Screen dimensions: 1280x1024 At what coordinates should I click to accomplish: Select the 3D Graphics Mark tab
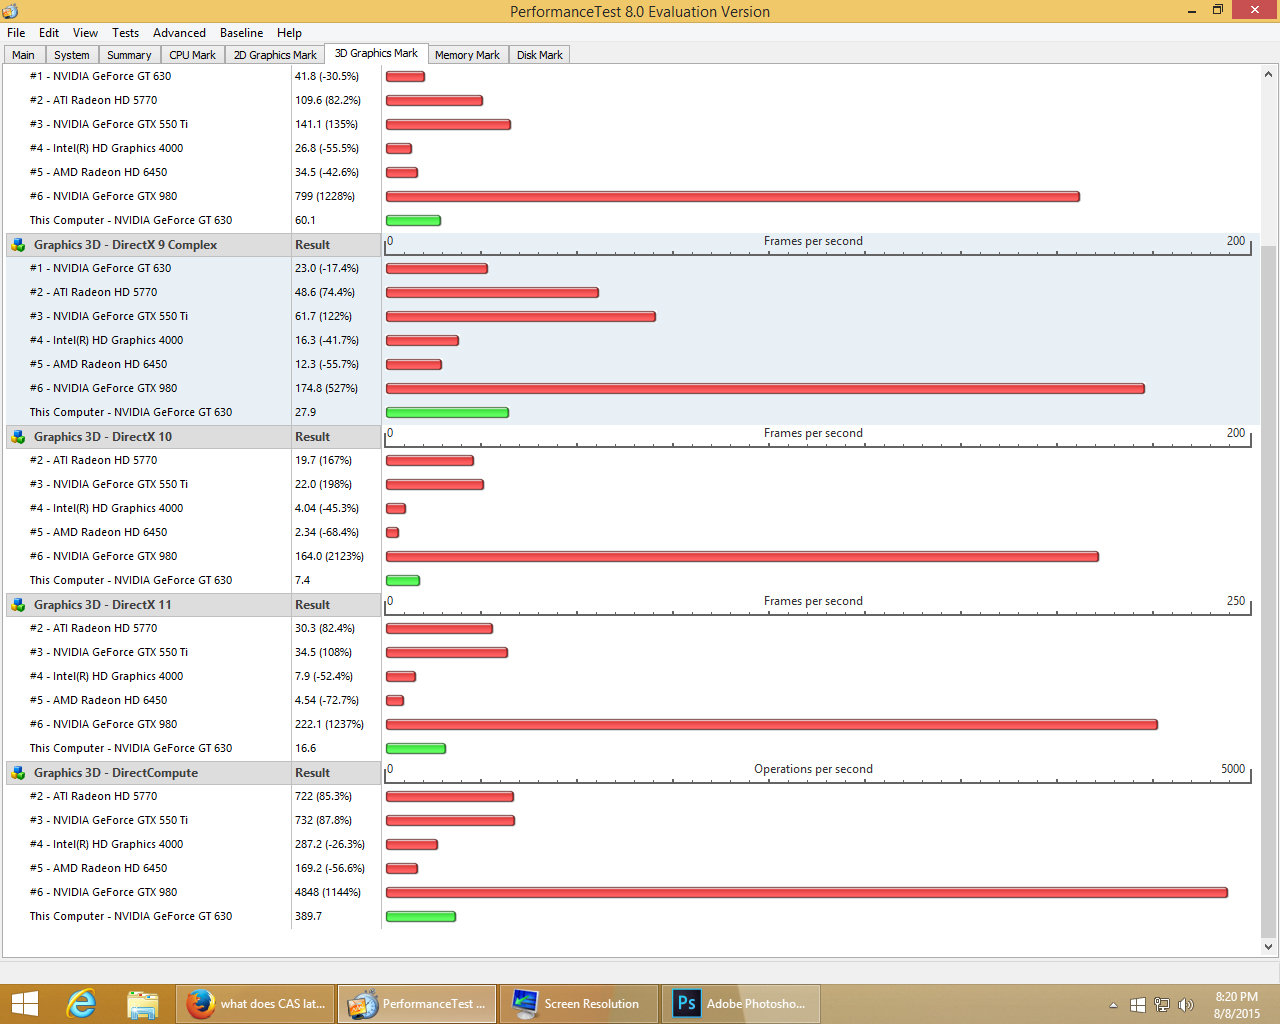tap(377, 54)
